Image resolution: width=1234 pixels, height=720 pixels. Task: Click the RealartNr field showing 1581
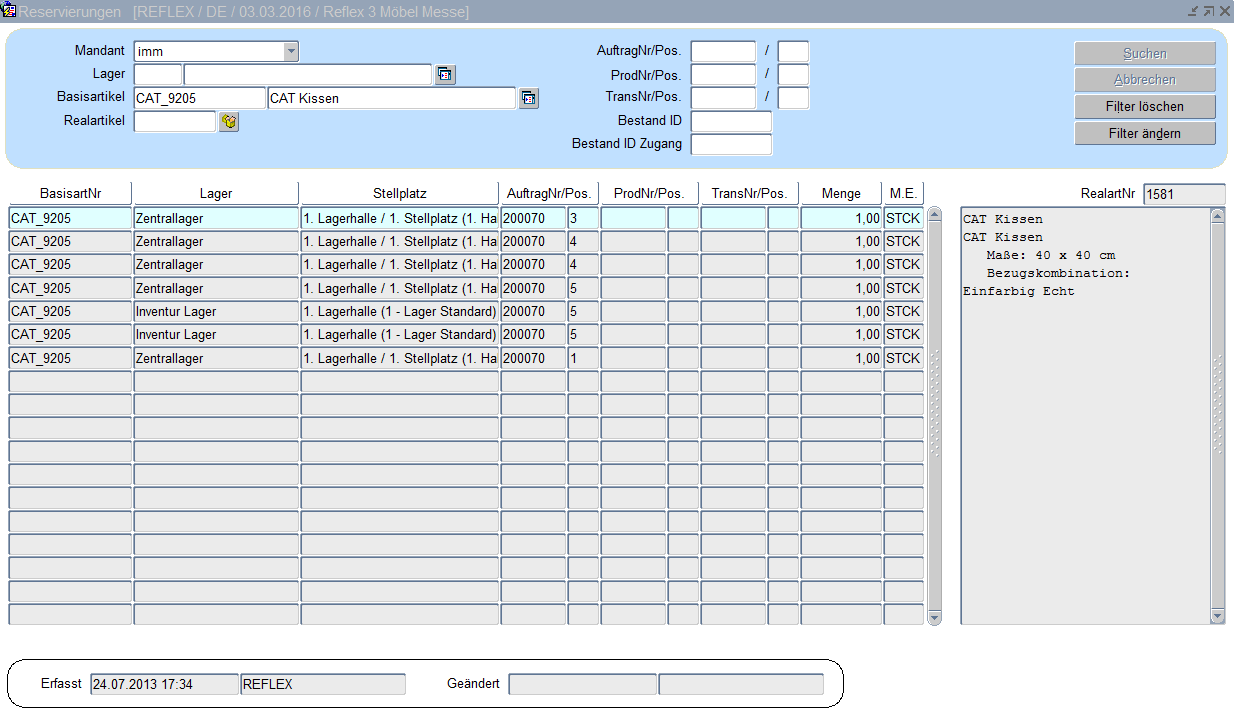(x=1183, y=194)
